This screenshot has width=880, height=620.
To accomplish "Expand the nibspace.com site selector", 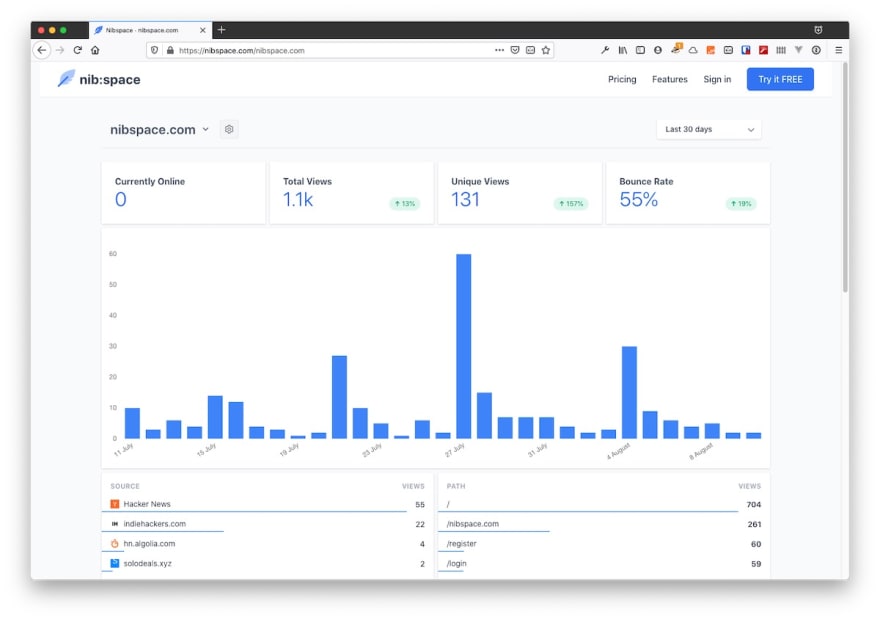I will pyautogui.click(x=205, y=129).
